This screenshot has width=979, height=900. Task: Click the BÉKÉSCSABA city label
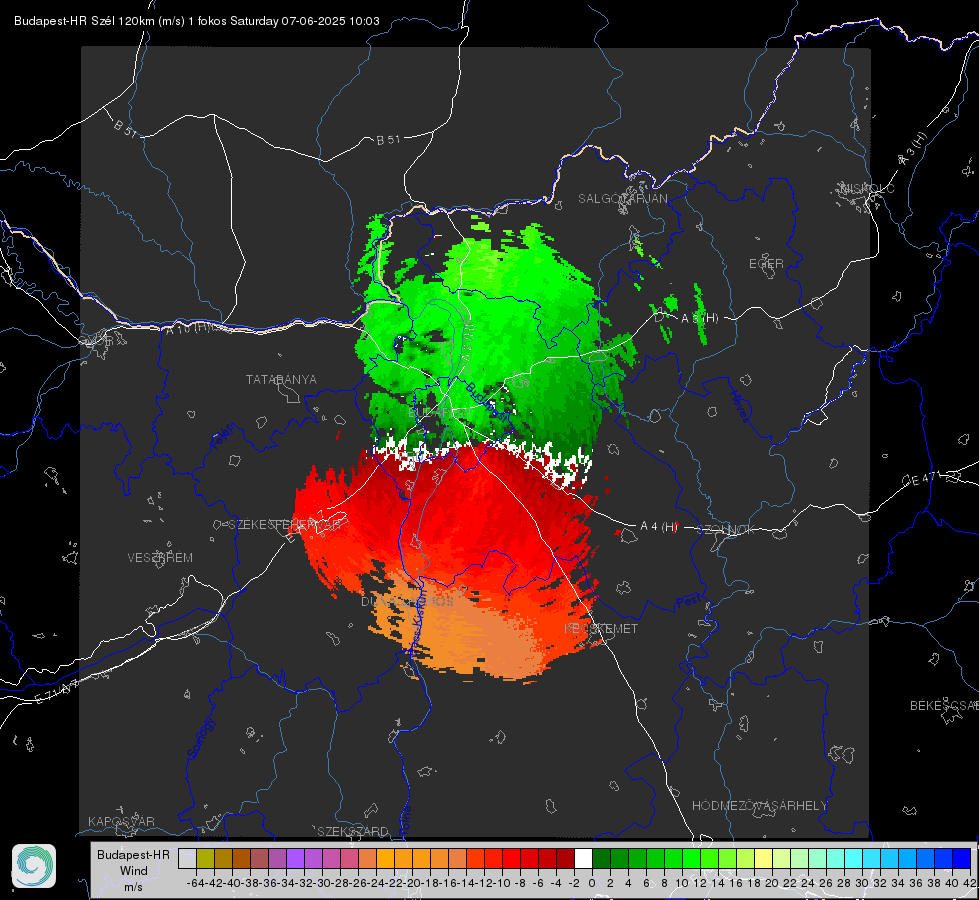(x=944, y=705)
